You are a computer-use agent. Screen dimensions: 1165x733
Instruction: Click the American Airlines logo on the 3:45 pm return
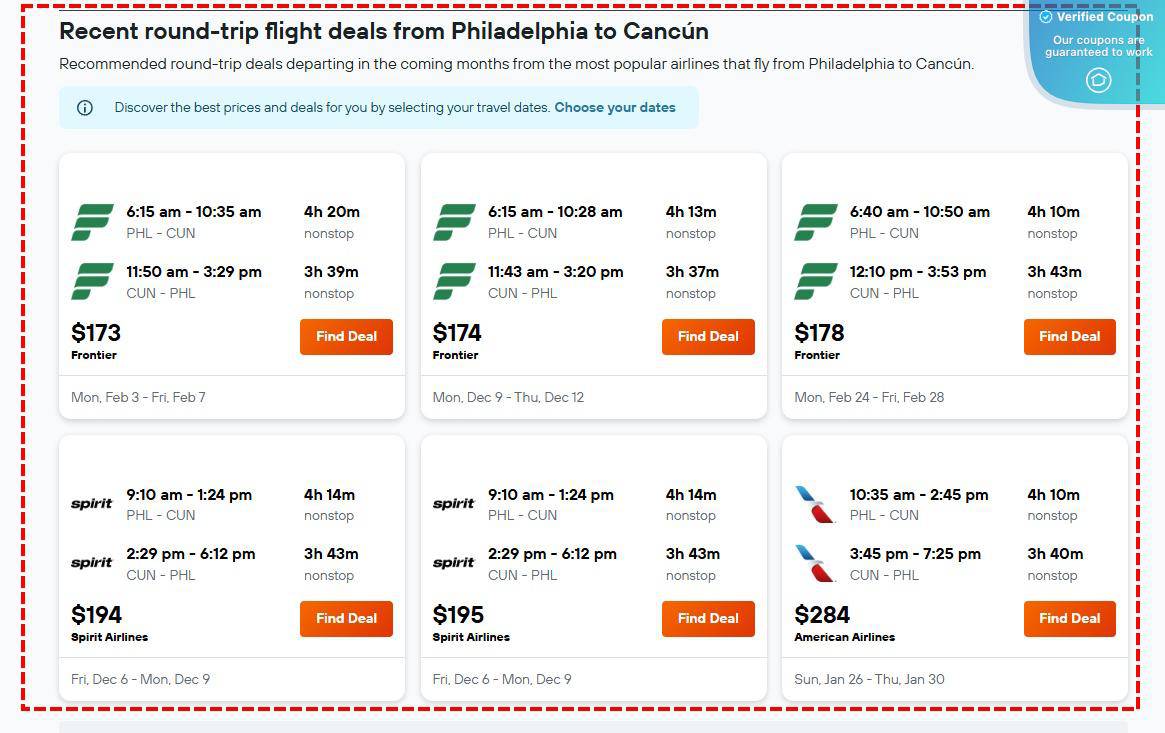[x=815, y=563]
